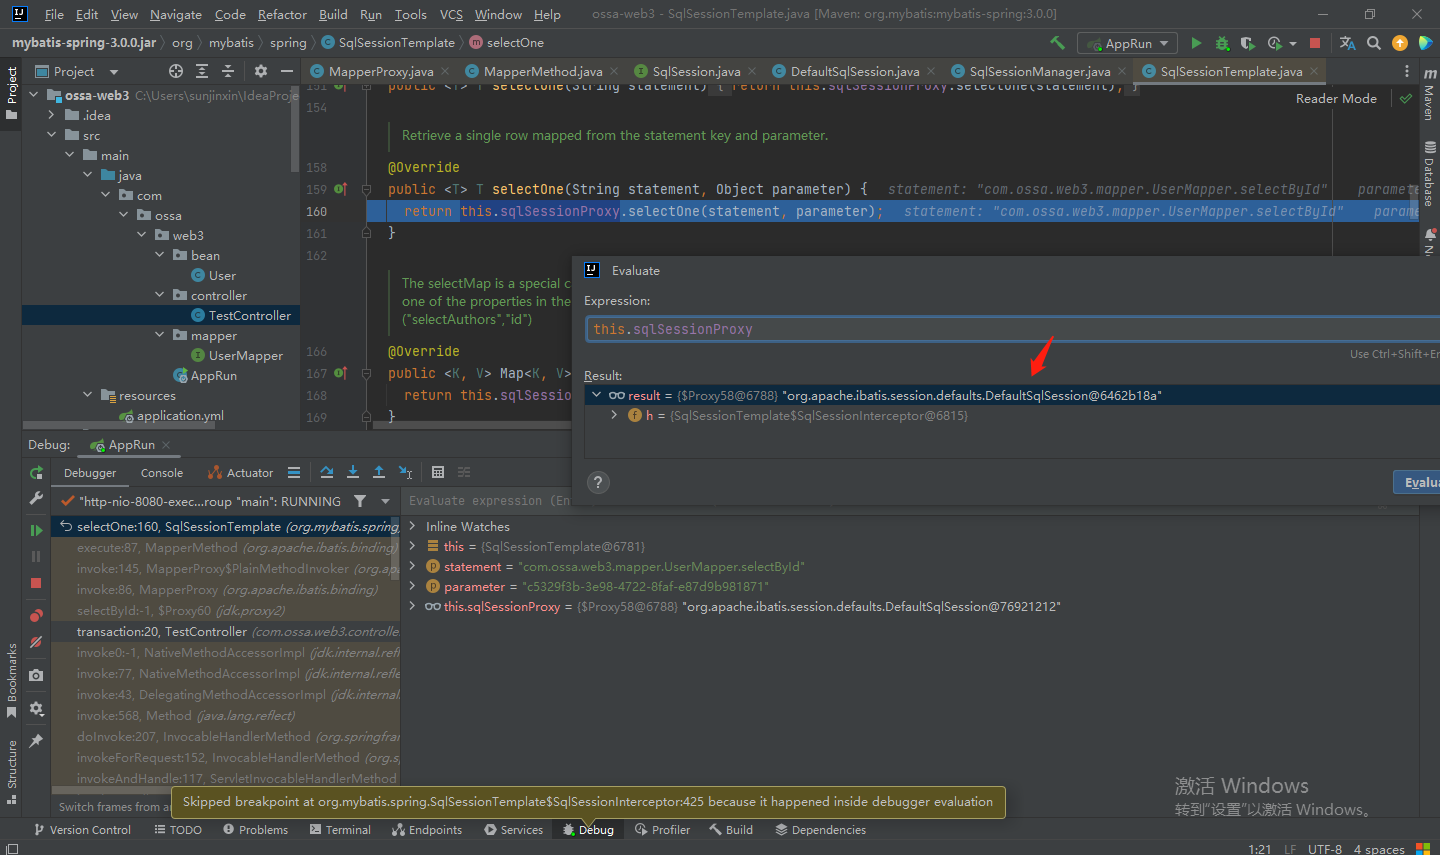Open Actuator tab in debug panel
This screenshot has height=855, width=1440.
click(x=240, y=473)
